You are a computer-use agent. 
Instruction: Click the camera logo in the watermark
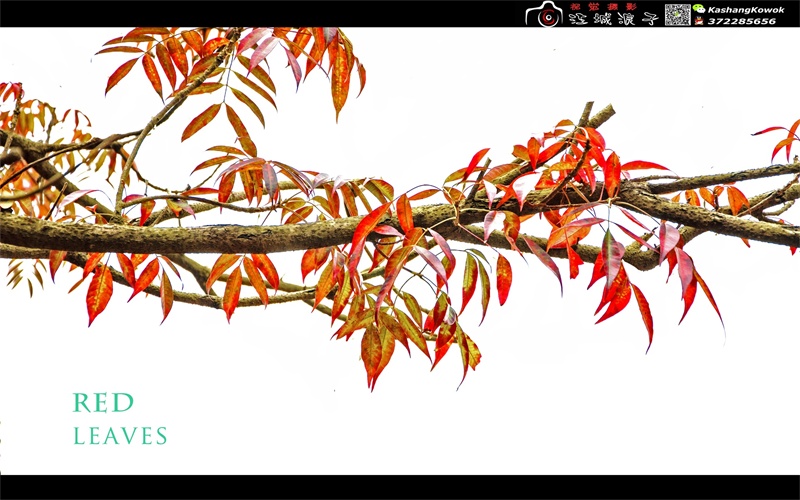(x=544, y=14)
